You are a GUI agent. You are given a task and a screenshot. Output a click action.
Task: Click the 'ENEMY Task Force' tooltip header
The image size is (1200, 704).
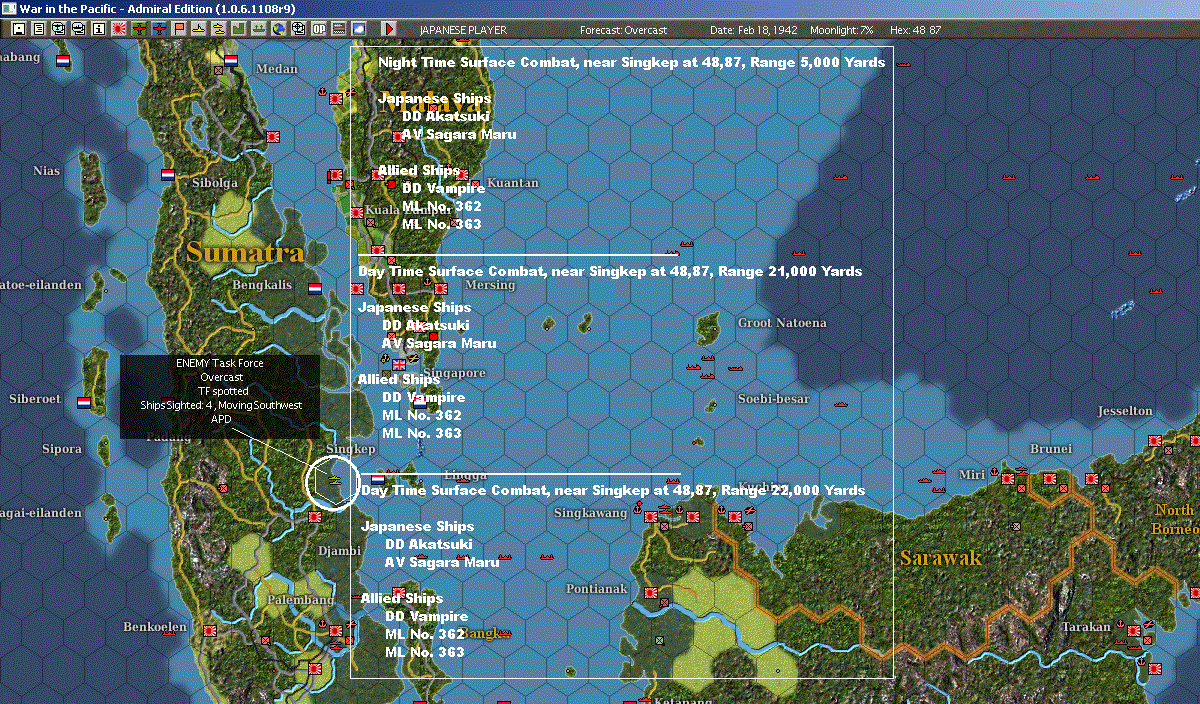(220, 364)
